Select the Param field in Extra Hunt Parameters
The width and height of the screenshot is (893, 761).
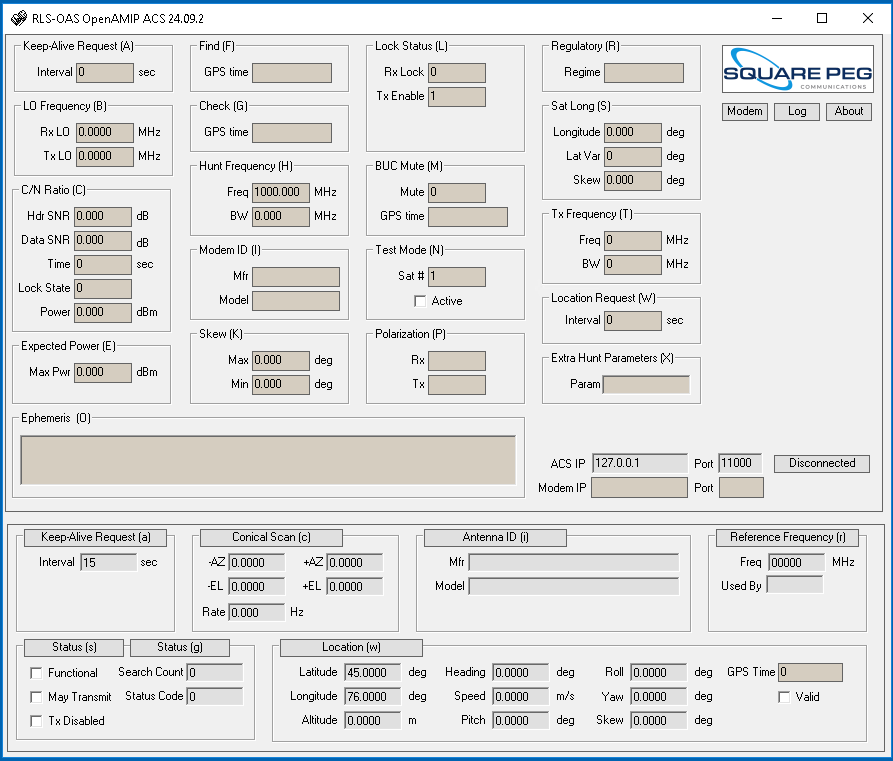(x=646, y=384)
